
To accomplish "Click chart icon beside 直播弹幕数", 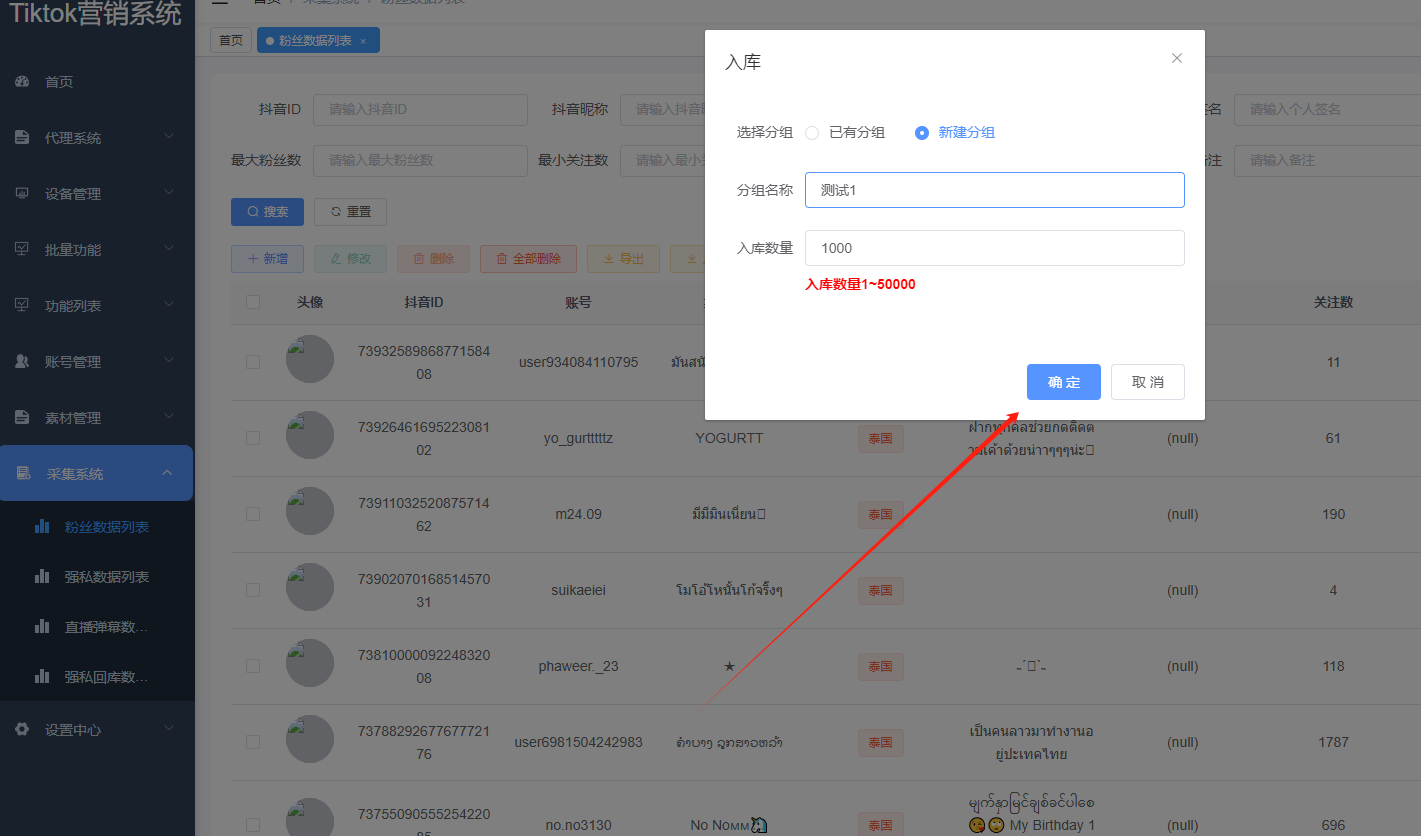I will [42, 627].
